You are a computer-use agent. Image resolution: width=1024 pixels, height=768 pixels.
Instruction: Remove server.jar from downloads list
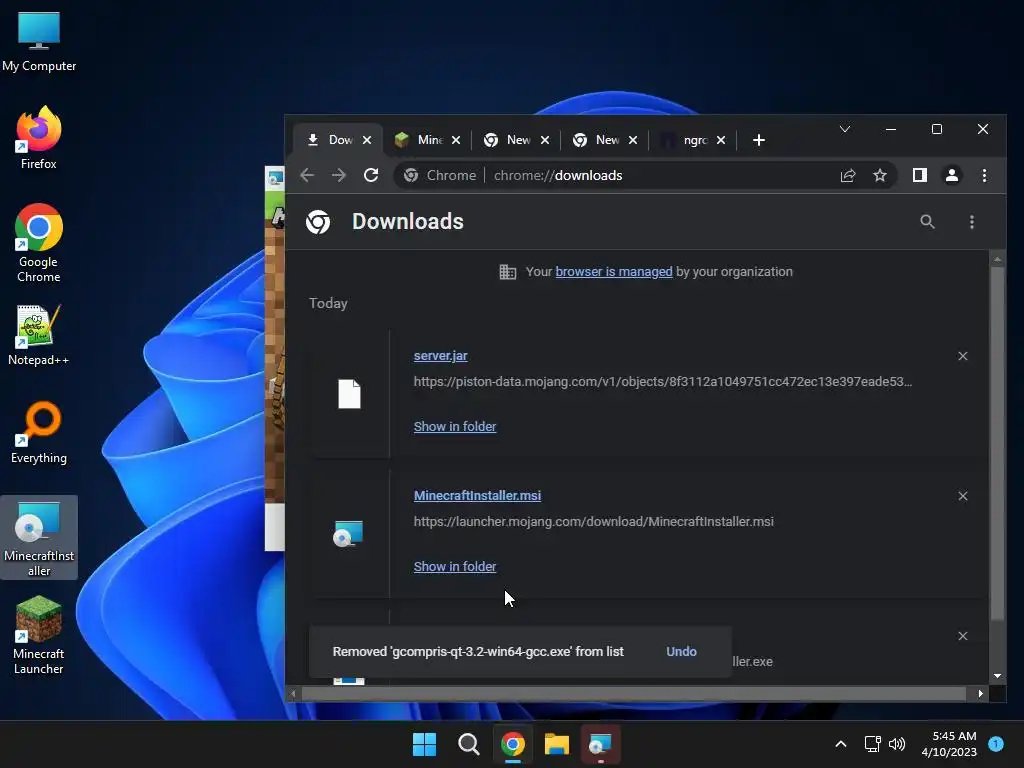[963, 356]
